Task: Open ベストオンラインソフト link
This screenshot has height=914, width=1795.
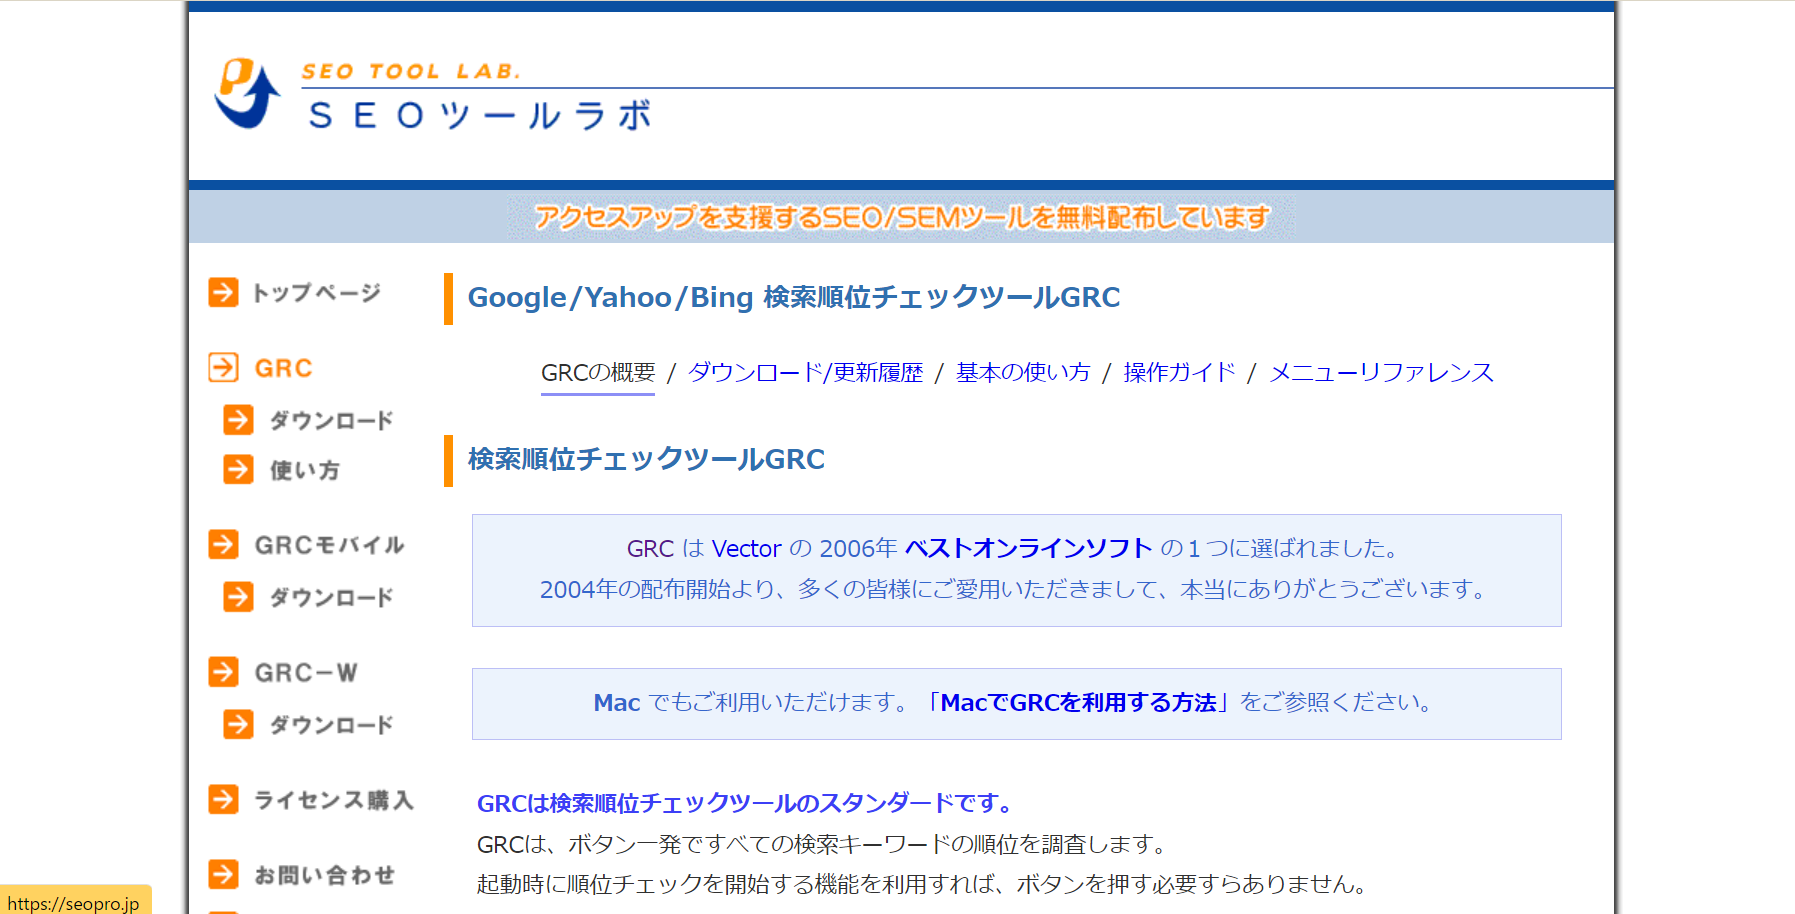Action: click(1029, 549)
